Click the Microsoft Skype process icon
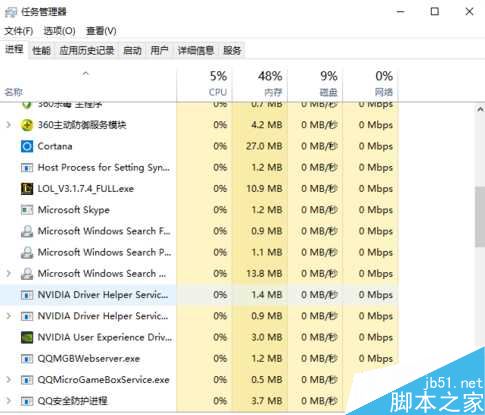This screenshot has width=485, height=415. click(x=27, y=210)
